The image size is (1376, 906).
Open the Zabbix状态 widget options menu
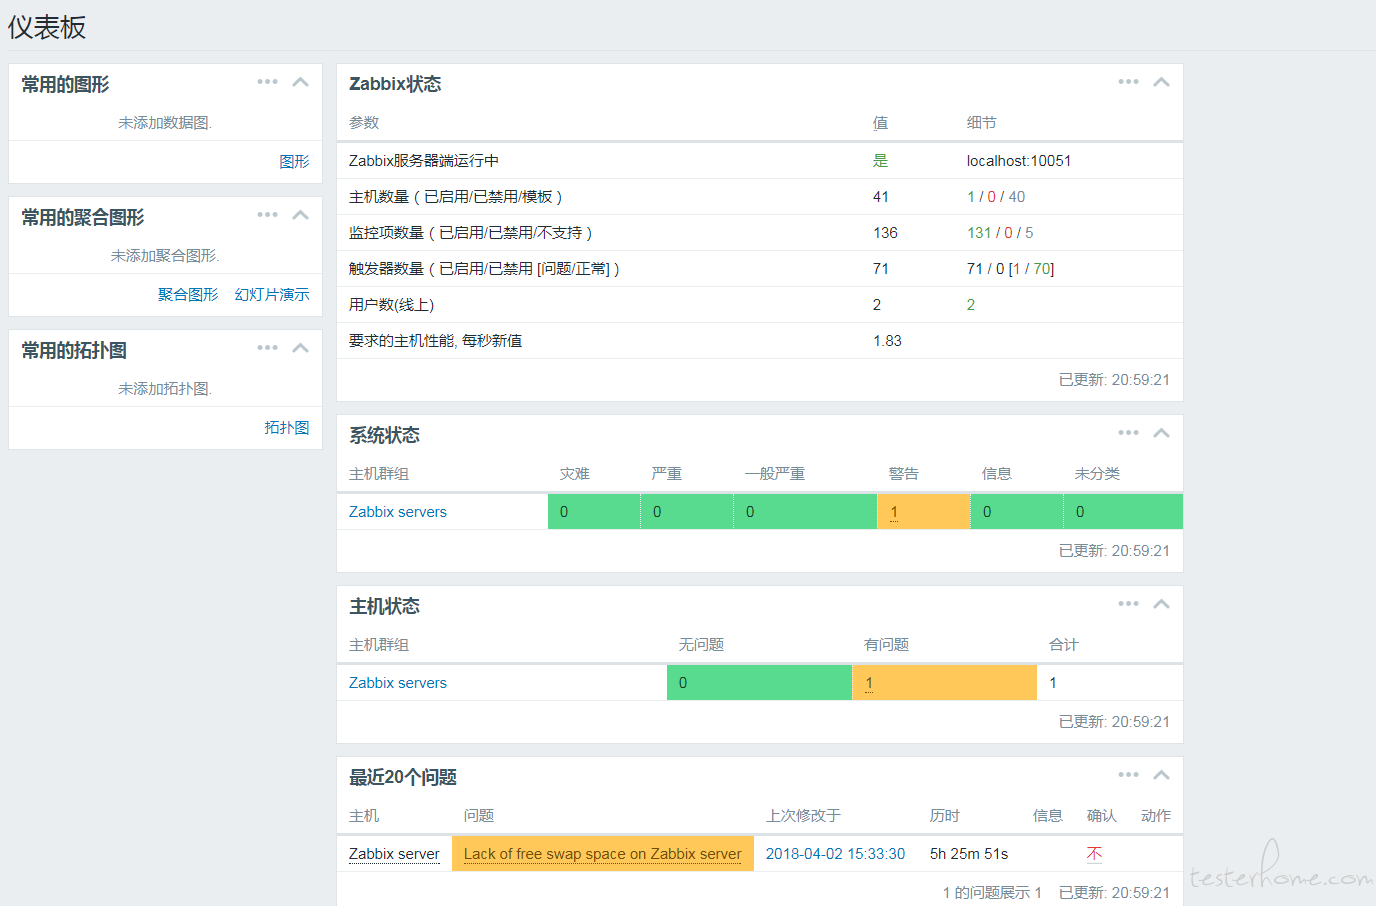1128,82
